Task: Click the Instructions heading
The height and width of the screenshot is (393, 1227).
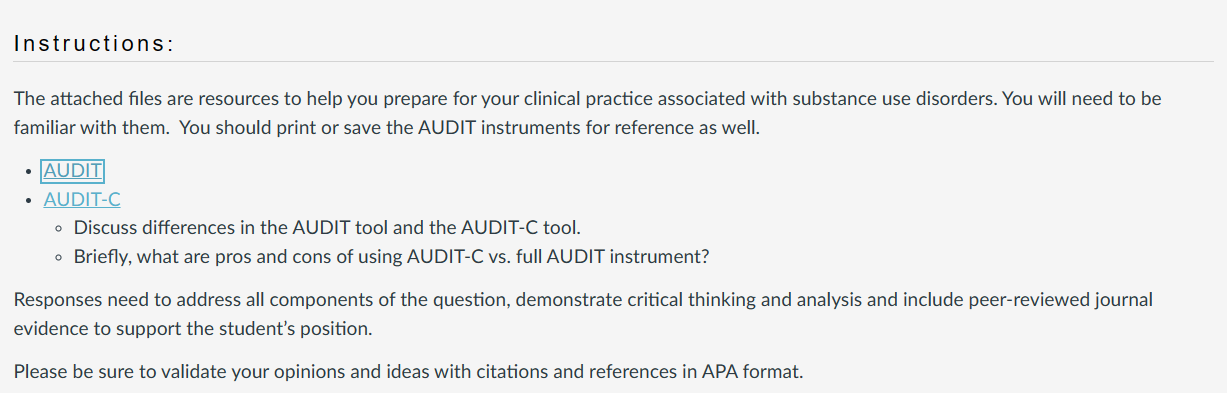Action: tap(95, 44)
